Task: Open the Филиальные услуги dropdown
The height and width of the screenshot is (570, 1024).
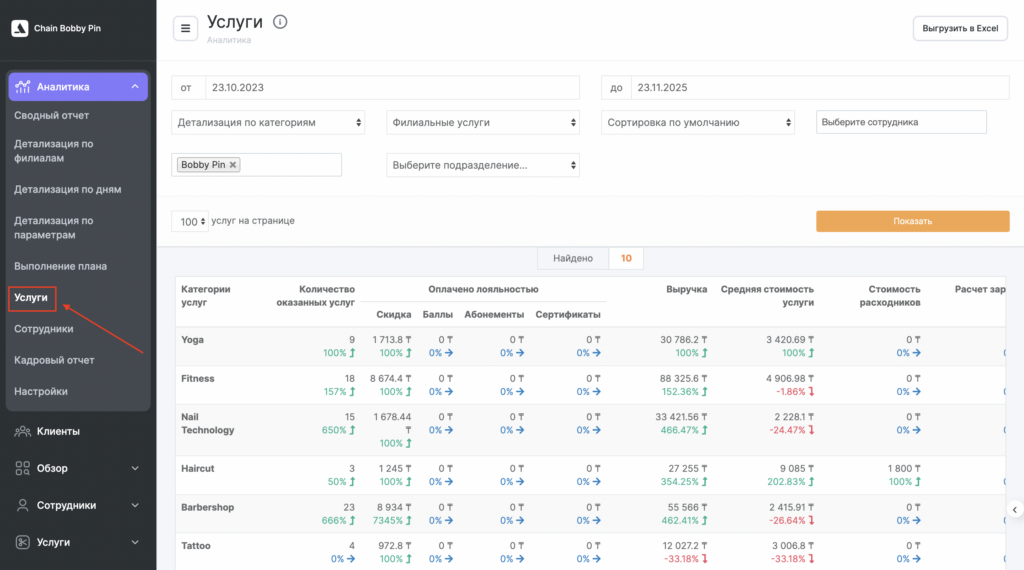Action: tap(483, 122)
